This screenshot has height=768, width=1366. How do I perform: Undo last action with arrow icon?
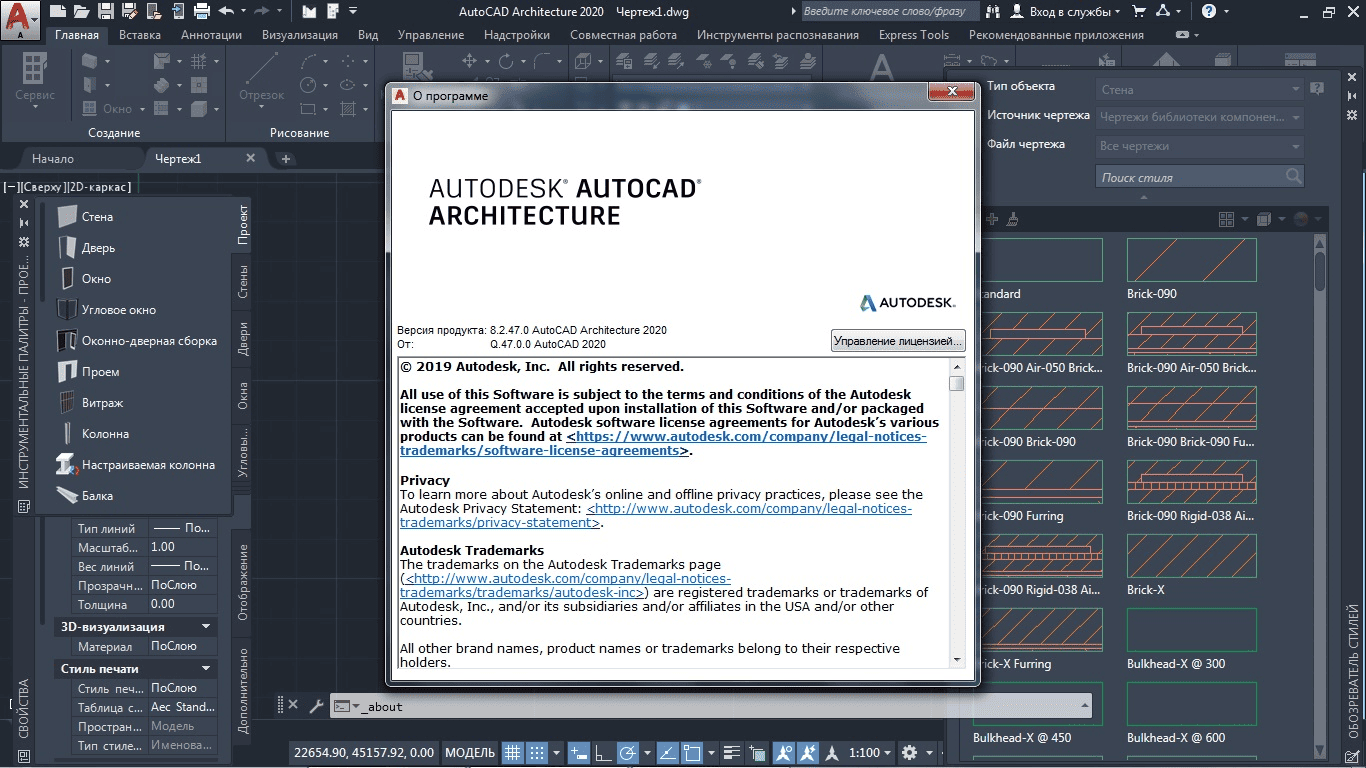(x=226, y=12)
